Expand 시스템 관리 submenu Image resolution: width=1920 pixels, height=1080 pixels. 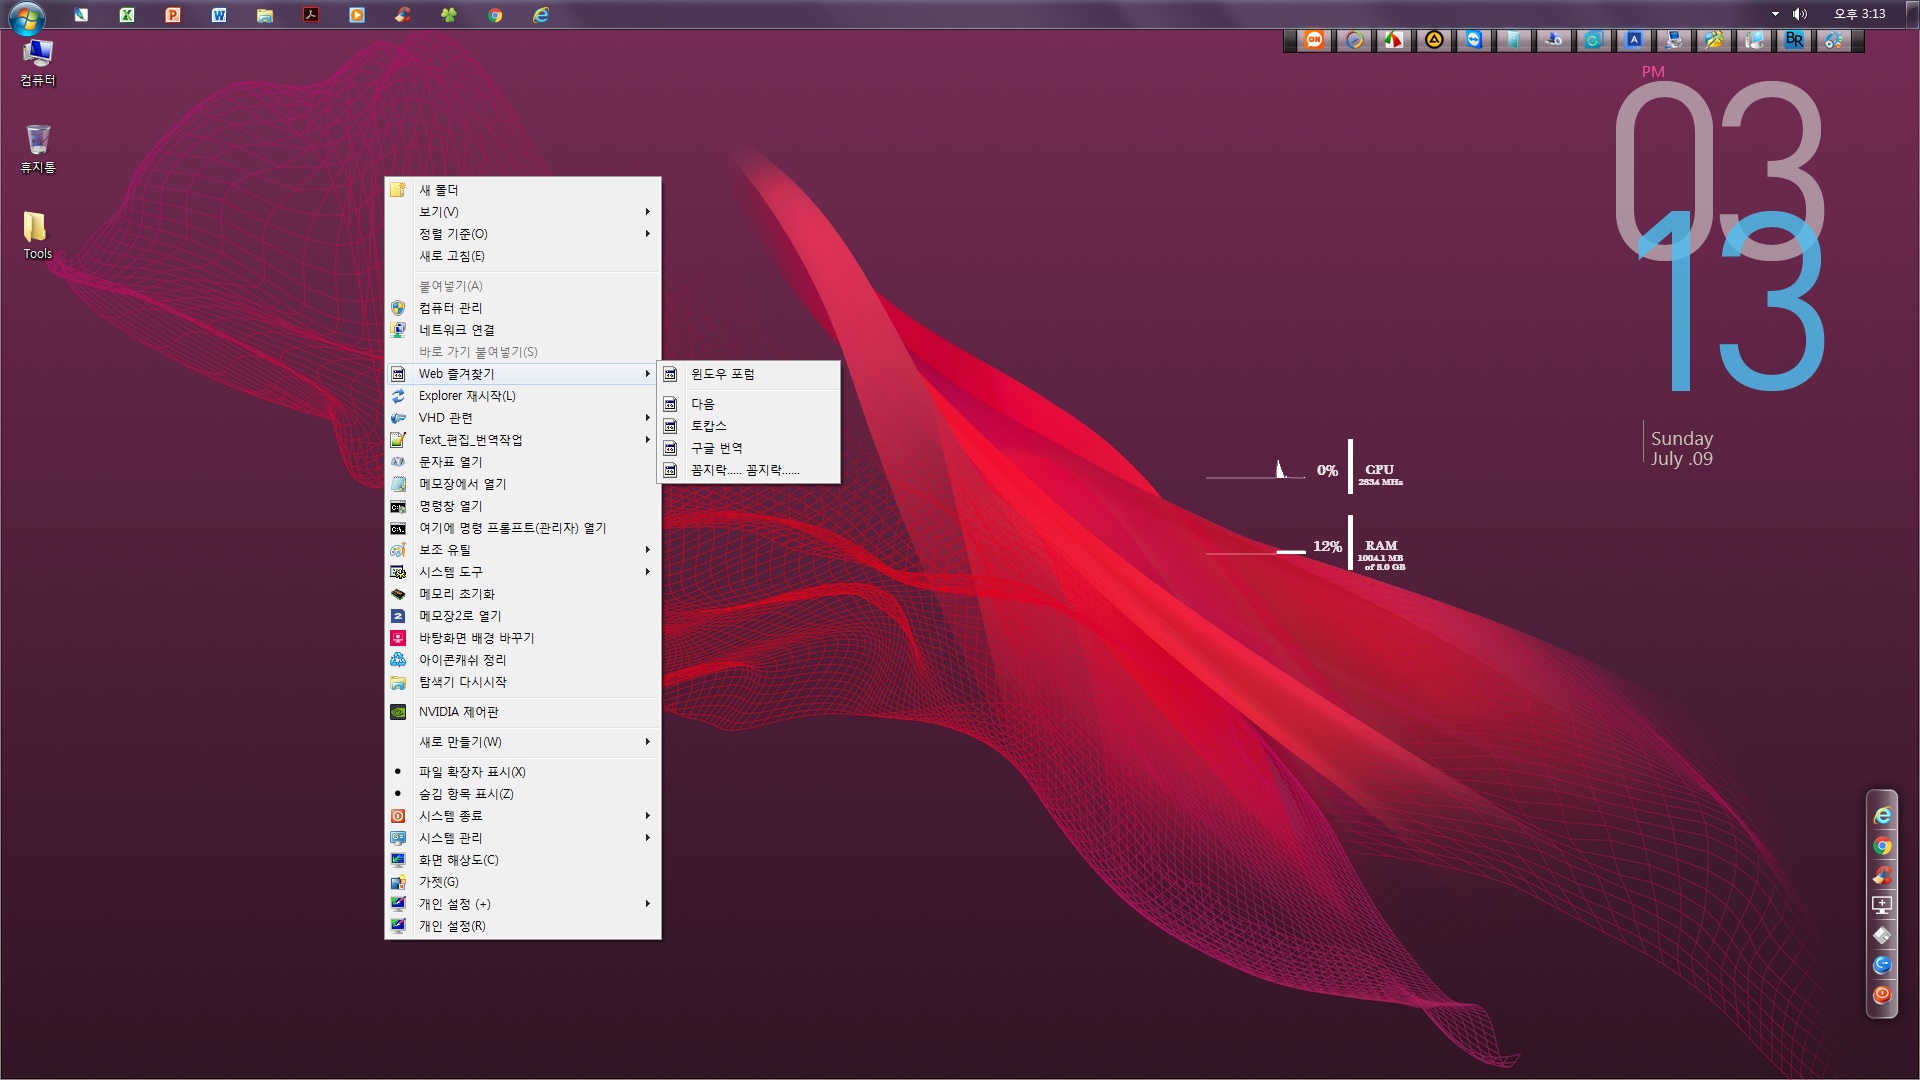coord(523,838)
